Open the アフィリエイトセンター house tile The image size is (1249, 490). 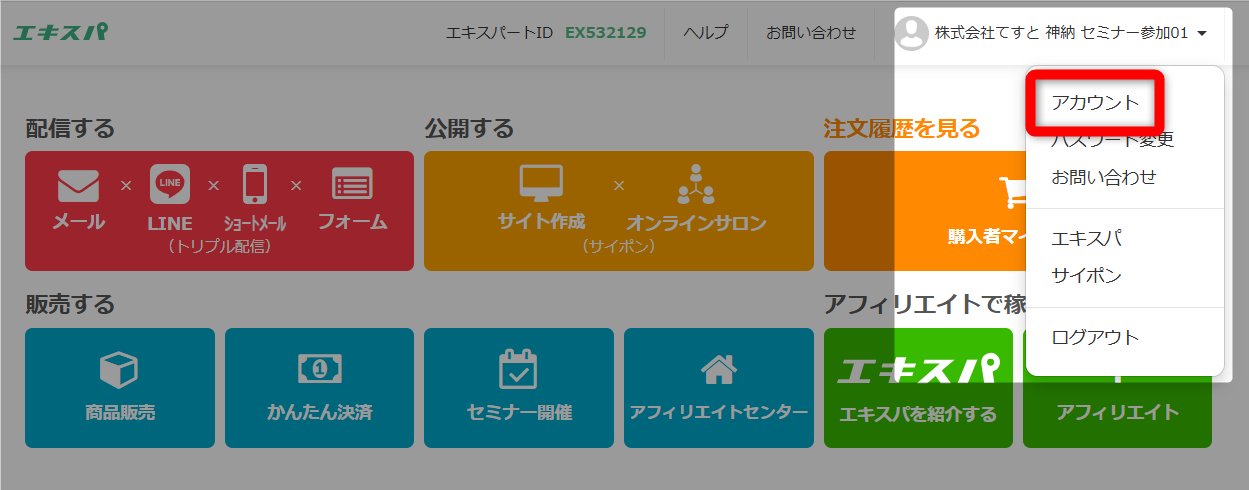click(719, 388)
